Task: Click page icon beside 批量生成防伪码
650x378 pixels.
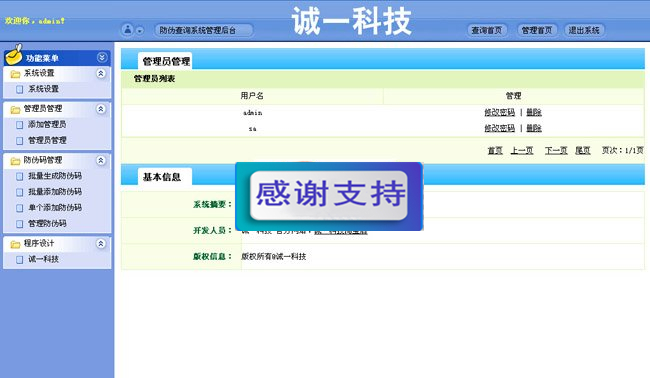Action: (19, 177)
